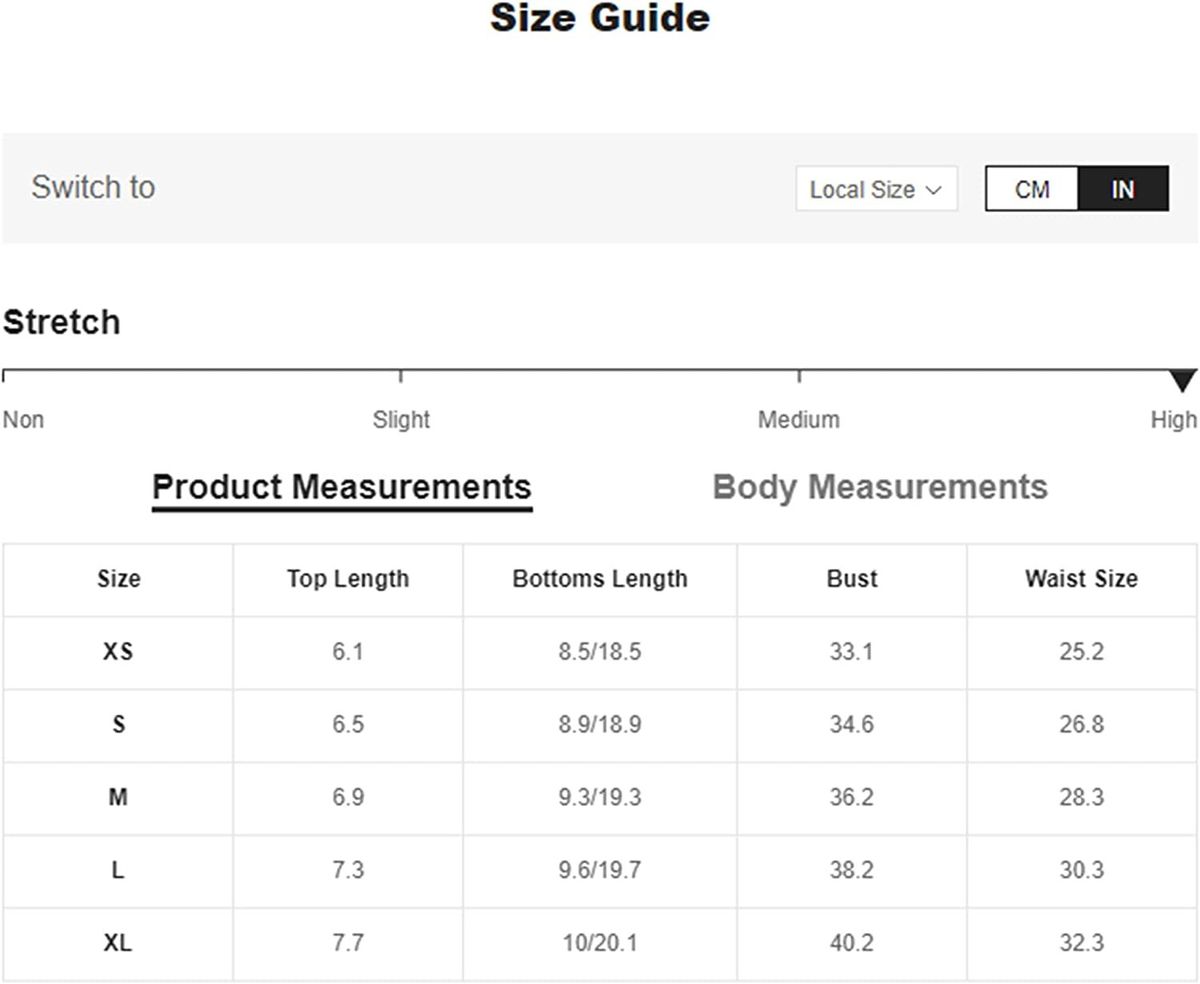Select the IN unit toggle
The width and height of the screenshot is (1200, 984).
[x=1122, y=189]
